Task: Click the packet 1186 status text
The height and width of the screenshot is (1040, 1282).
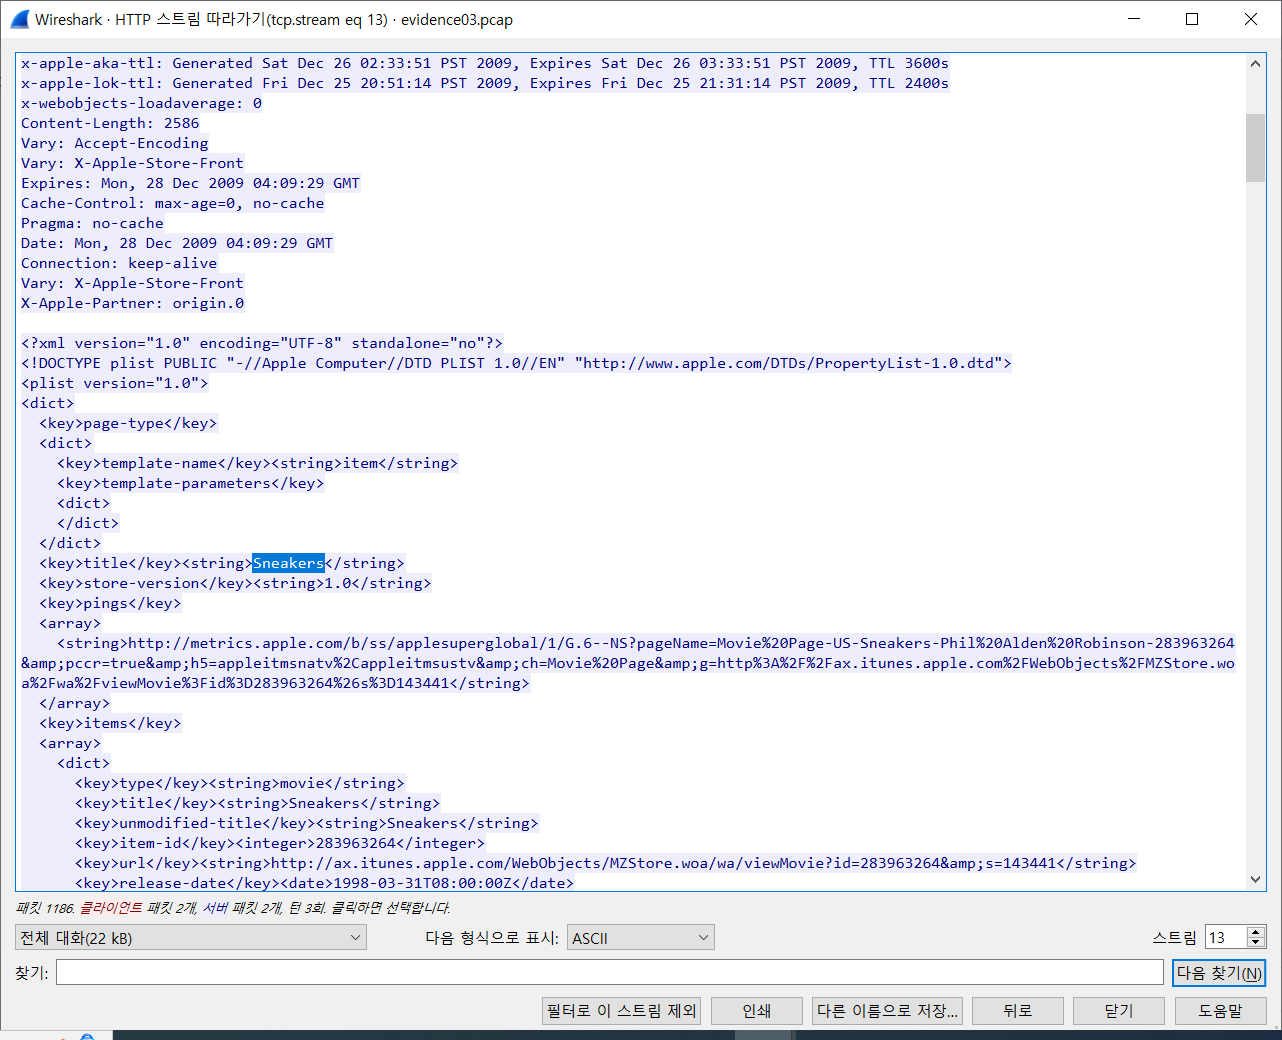Action: pos(233,908)
